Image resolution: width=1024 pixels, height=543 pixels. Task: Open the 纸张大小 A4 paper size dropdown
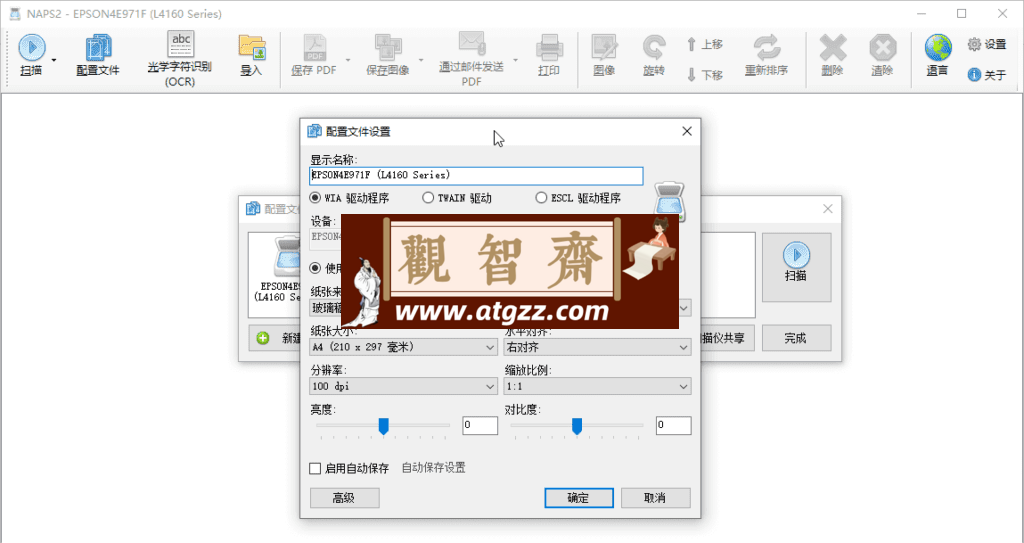click(x=404, y=348)
